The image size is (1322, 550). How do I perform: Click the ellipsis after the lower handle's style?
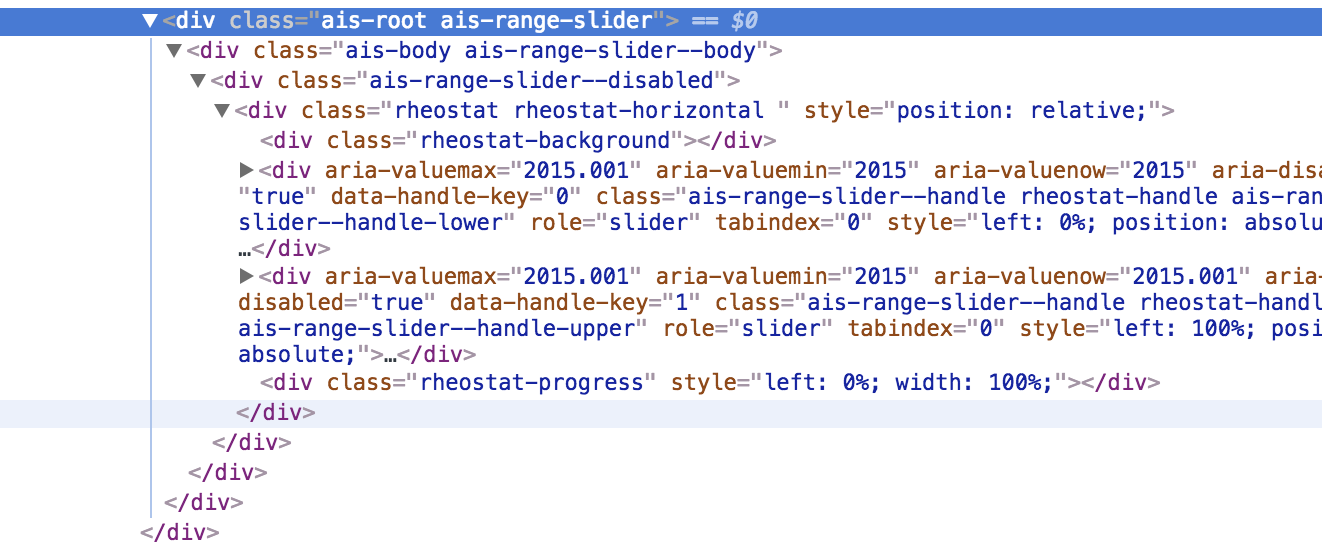pyautogui.click(x=246, y=248)
